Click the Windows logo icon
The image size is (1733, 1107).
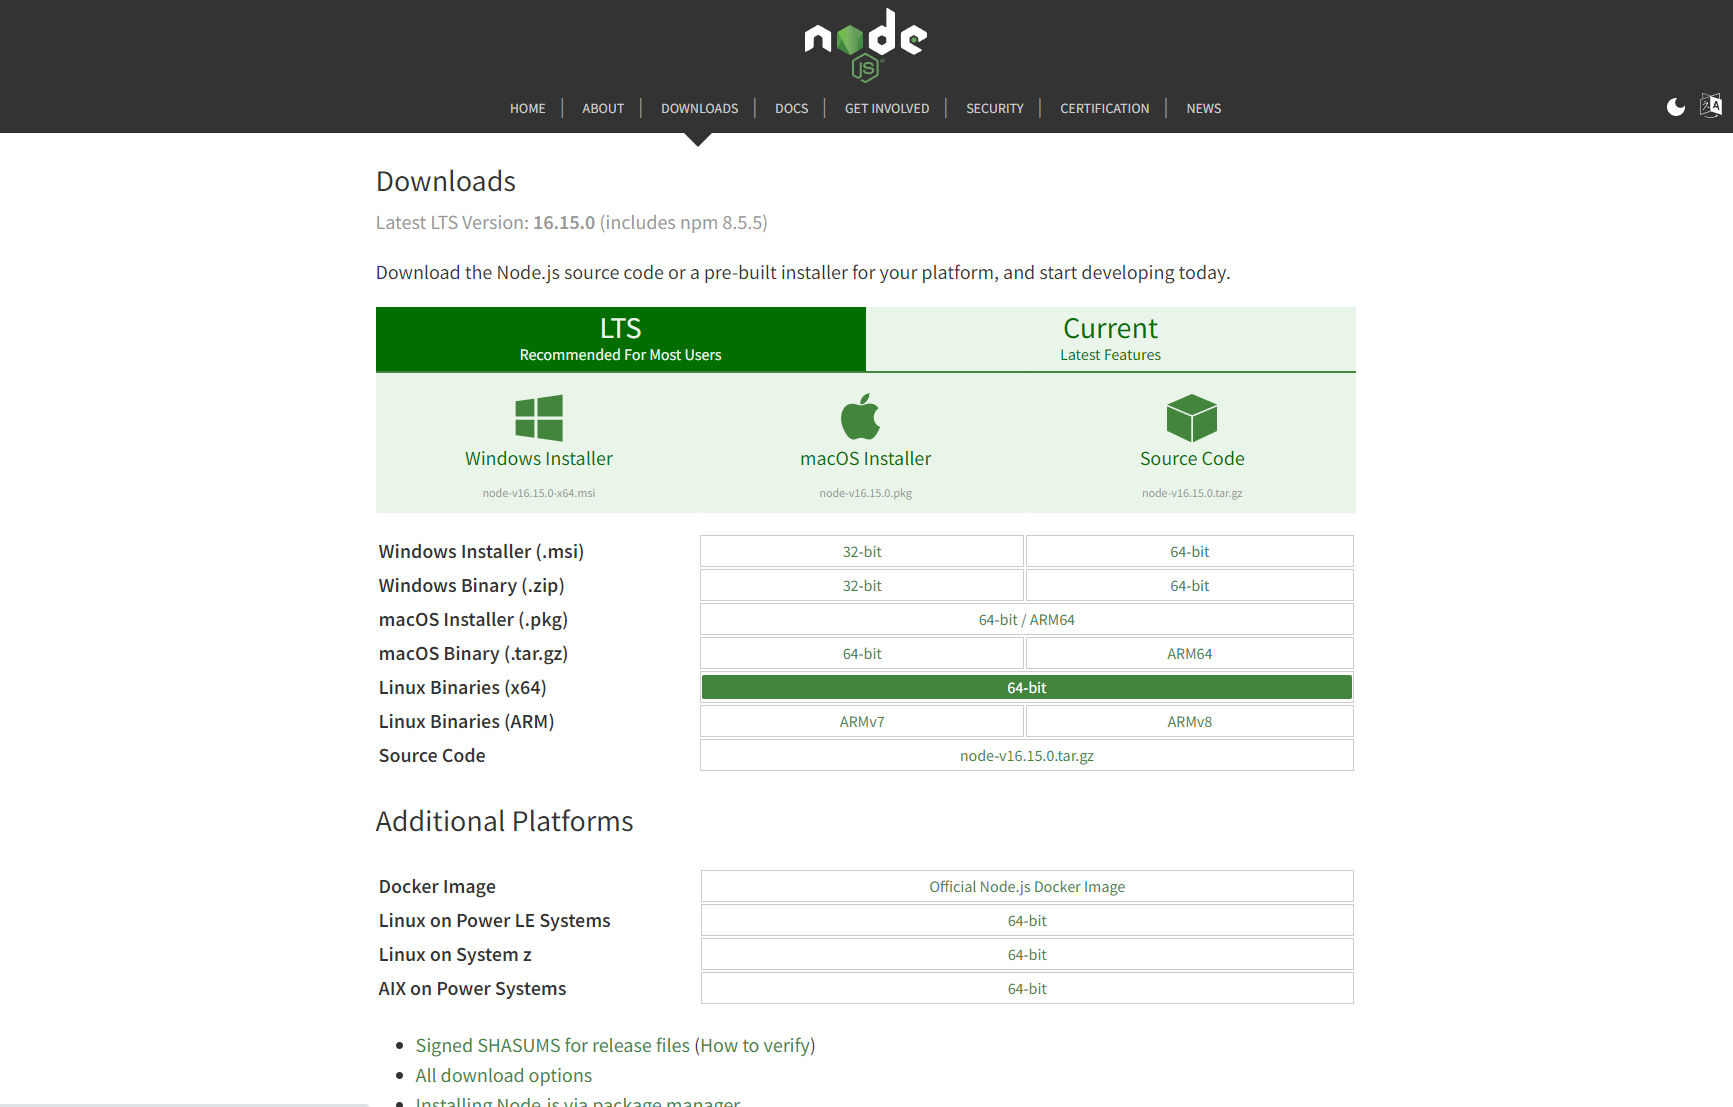[538, 418]
